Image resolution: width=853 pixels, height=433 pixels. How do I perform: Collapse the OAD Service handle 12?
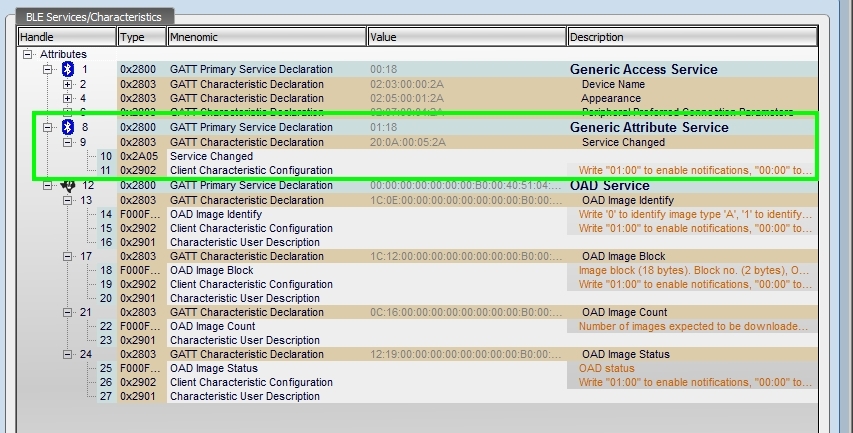point(48,185)
